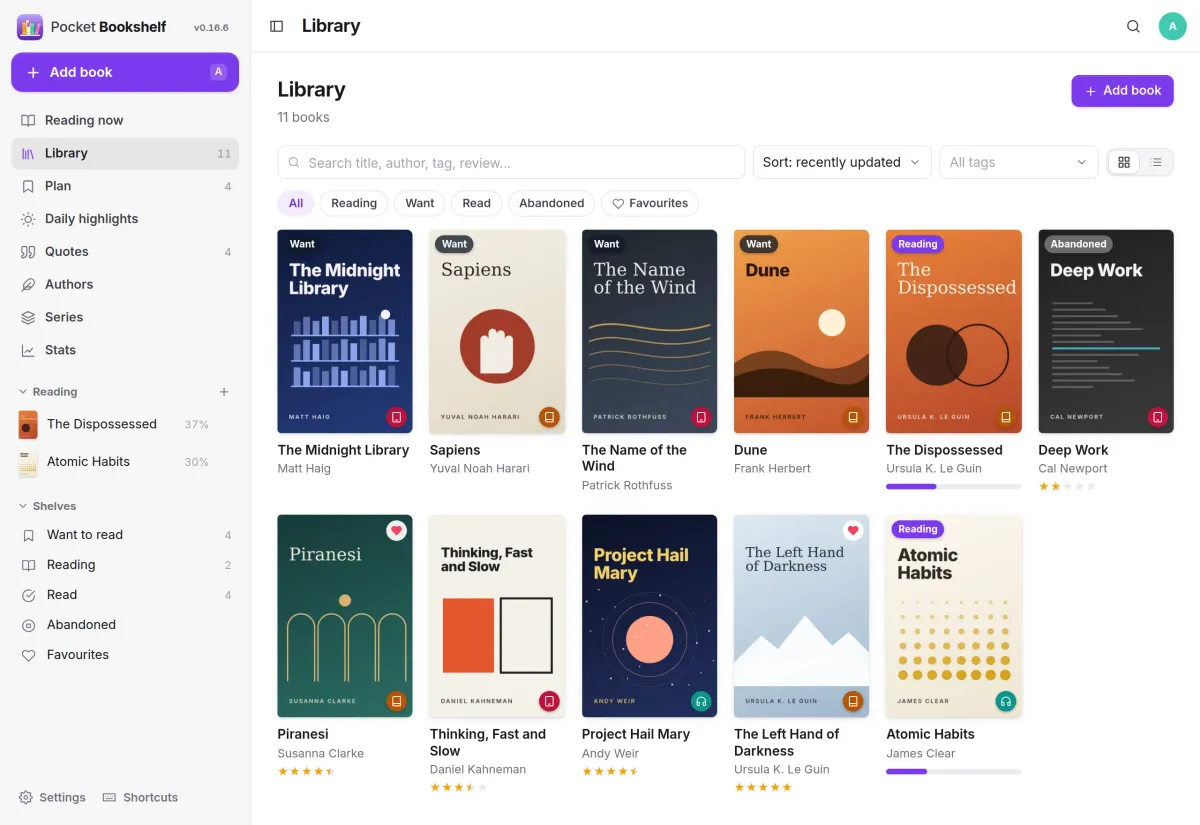Click format icon on The Name of the Wind
1200x825 pixels.
(701, 417)
